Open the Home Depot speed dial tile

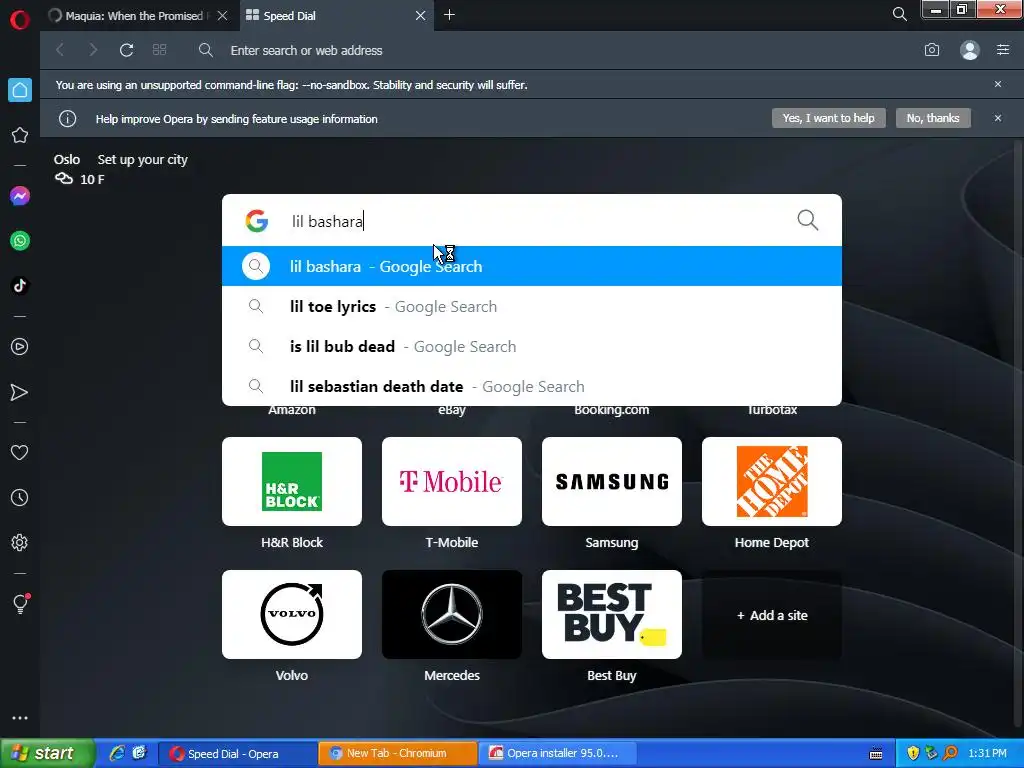[x=772, y=481]
